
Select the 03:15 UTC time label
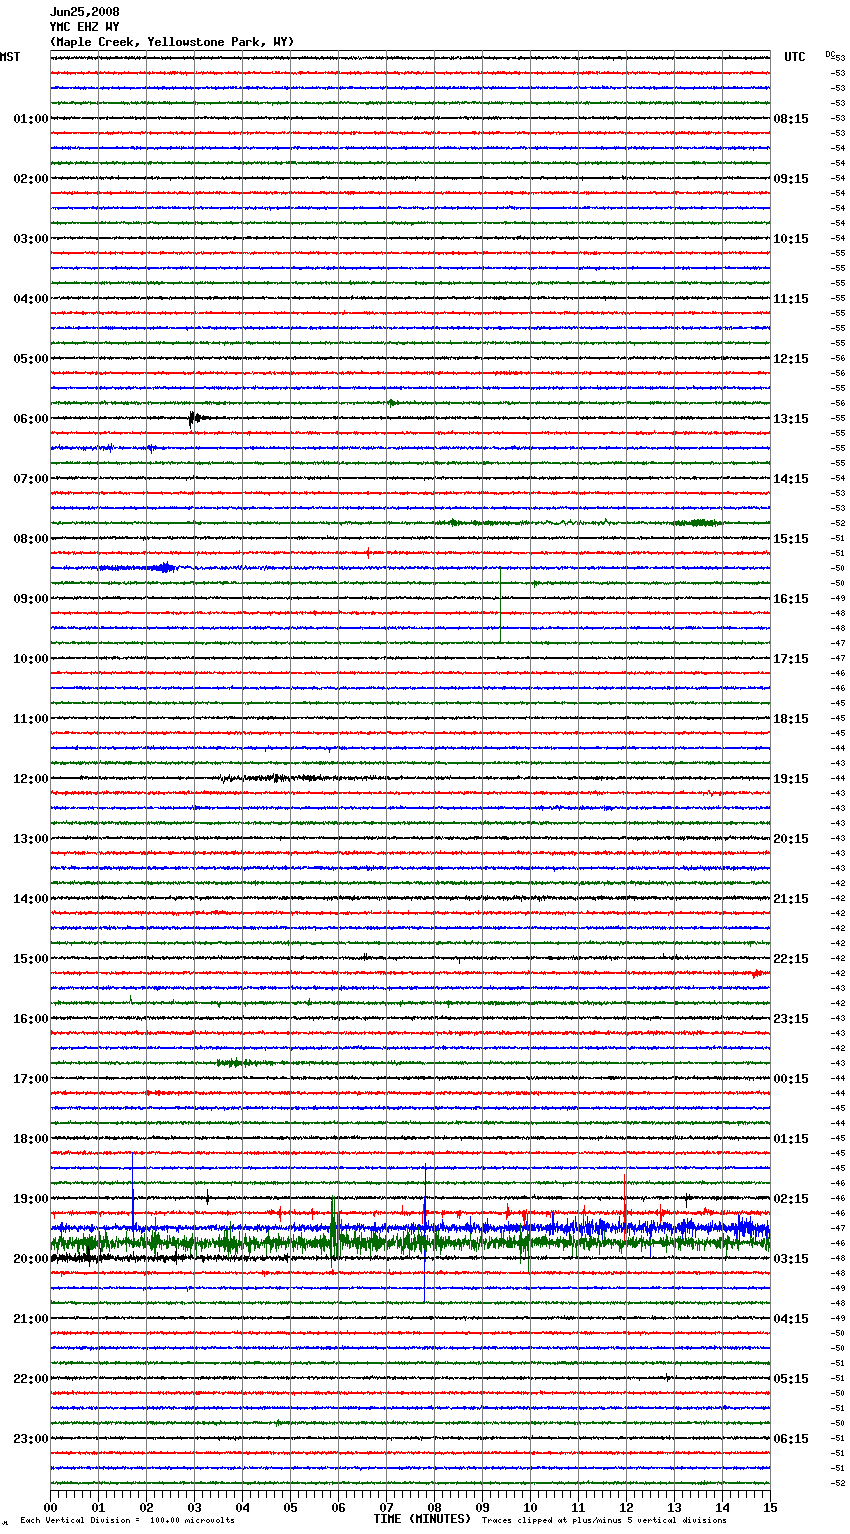tap(791, 1259)
